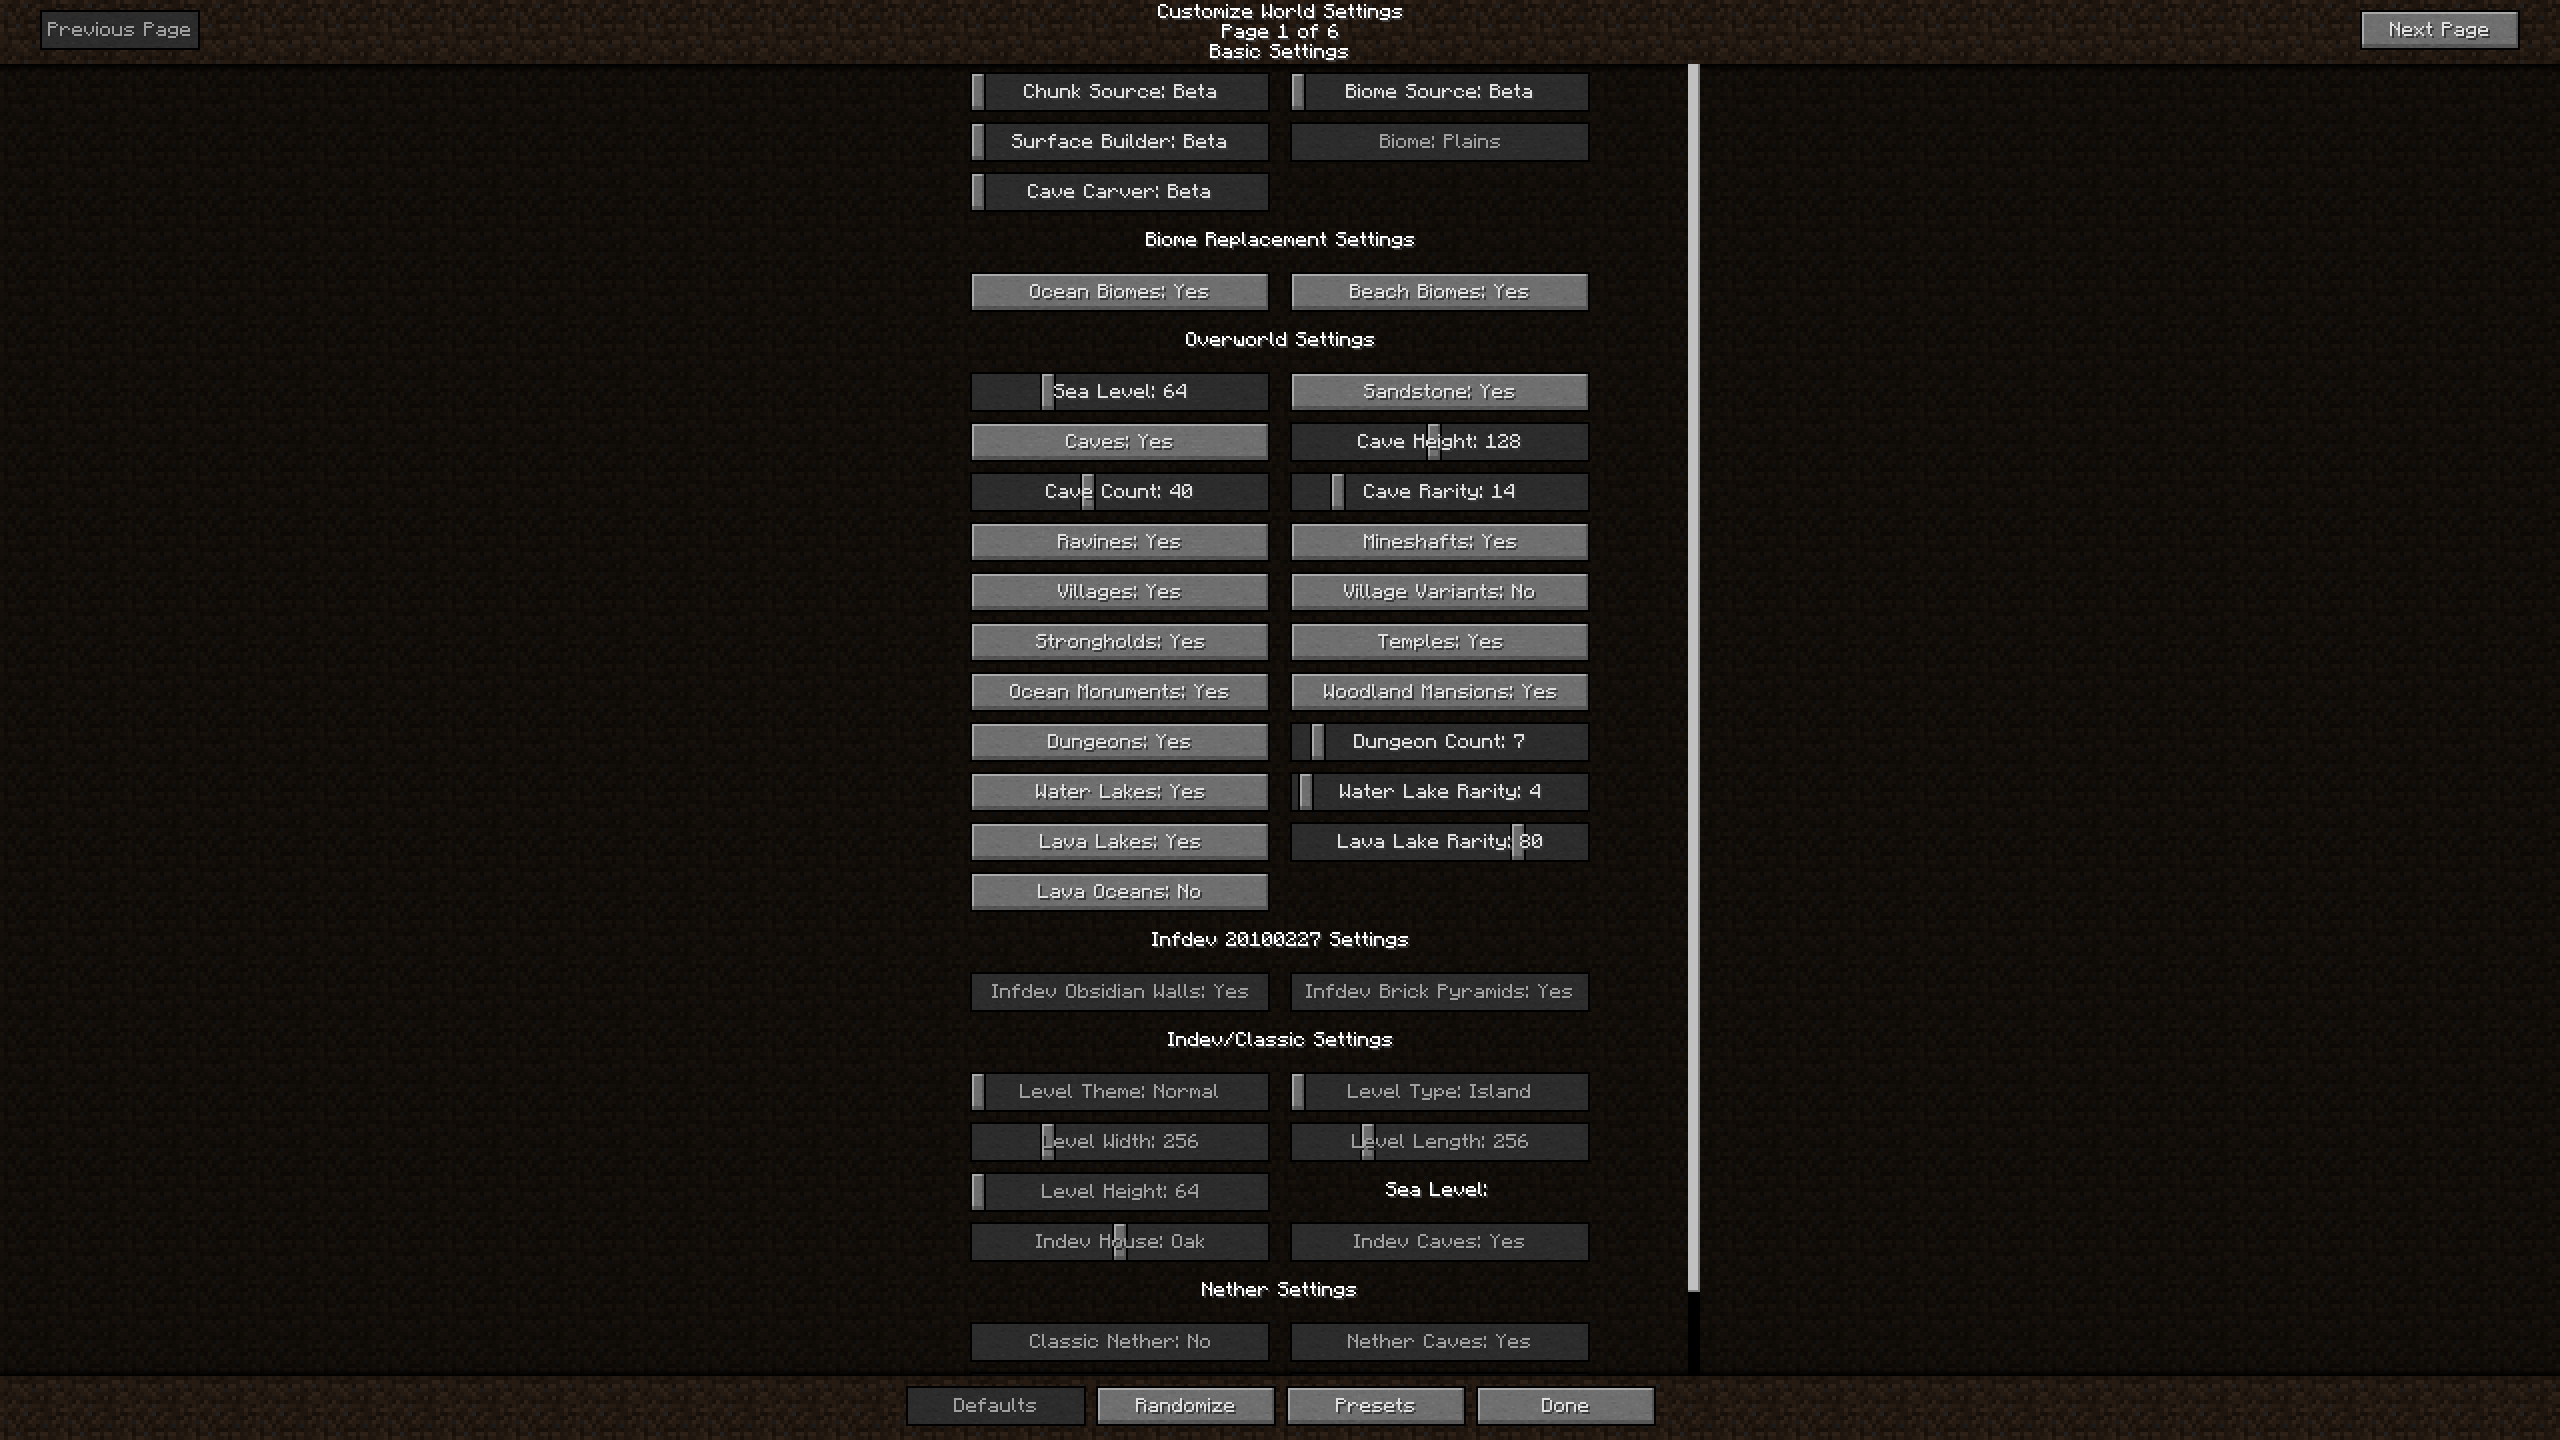Click the Level Type: Island button
The height and width of the screenshot is (1440, 2560).
click(1438, 1090)
